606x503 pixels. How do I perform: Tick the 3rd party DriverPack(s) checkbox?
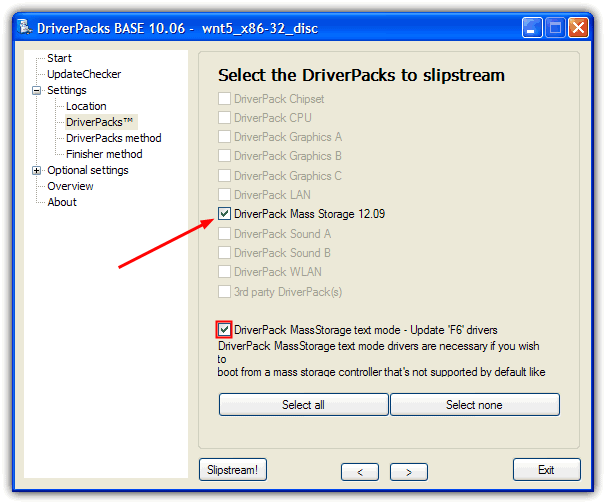(x=224, y=292)
